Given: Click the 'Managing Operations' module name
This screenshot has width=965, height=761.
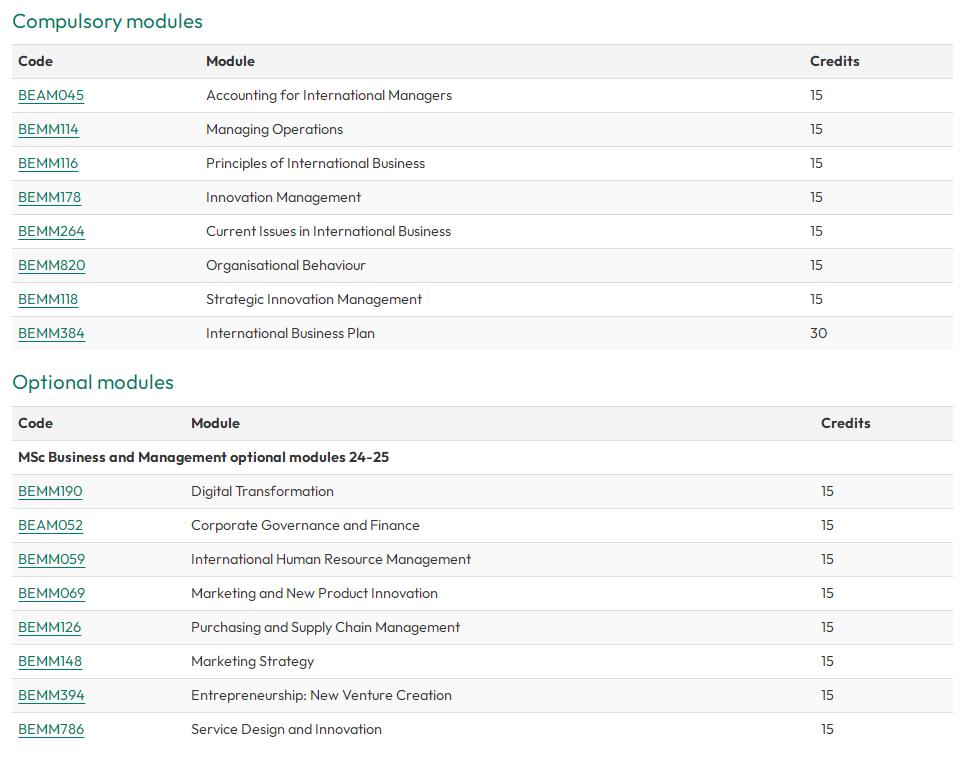Looking at the screenshot, I should pyautogui.click(x=274, y=129).
